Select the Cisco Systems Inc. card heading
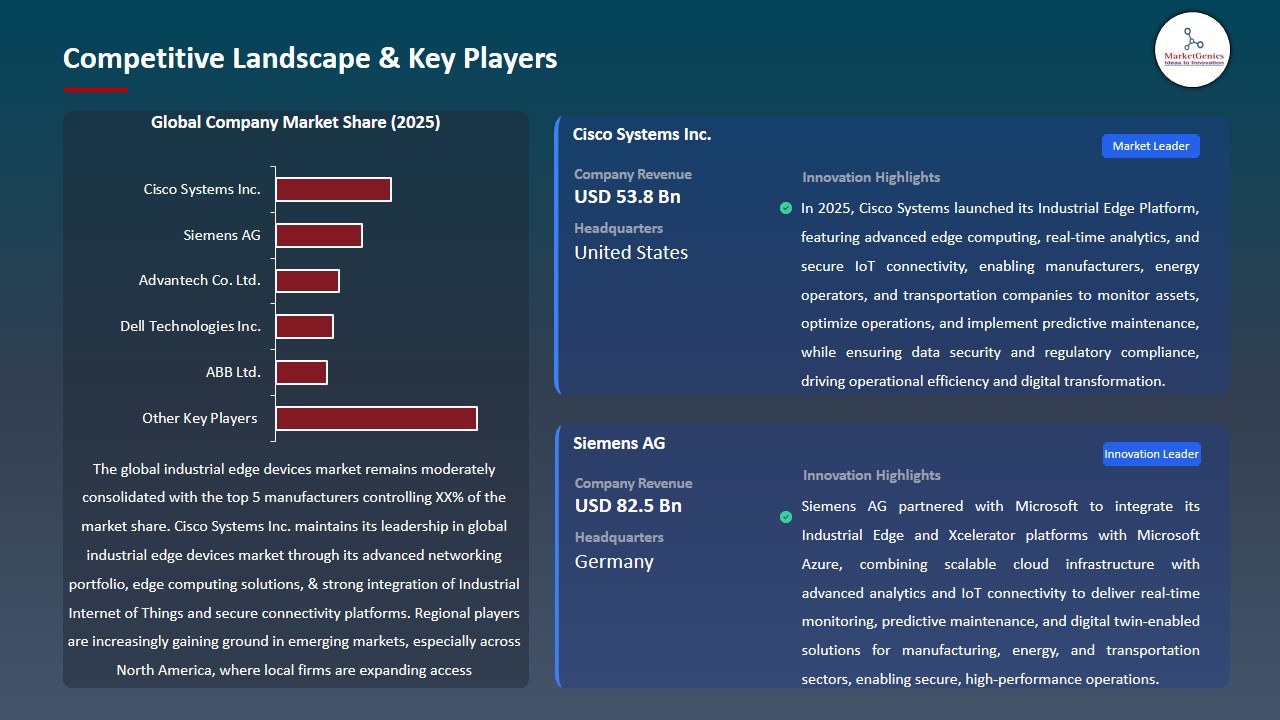The width and height of the screenshot is (1280, 720). [x=641, y=133]
